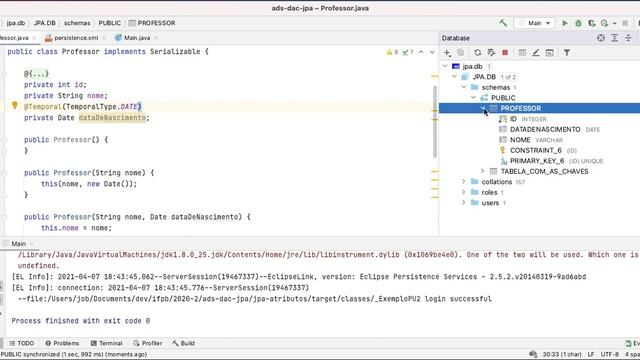Select the NOME VARCHAR column
The image size is (640, 360).
point(531,140)
